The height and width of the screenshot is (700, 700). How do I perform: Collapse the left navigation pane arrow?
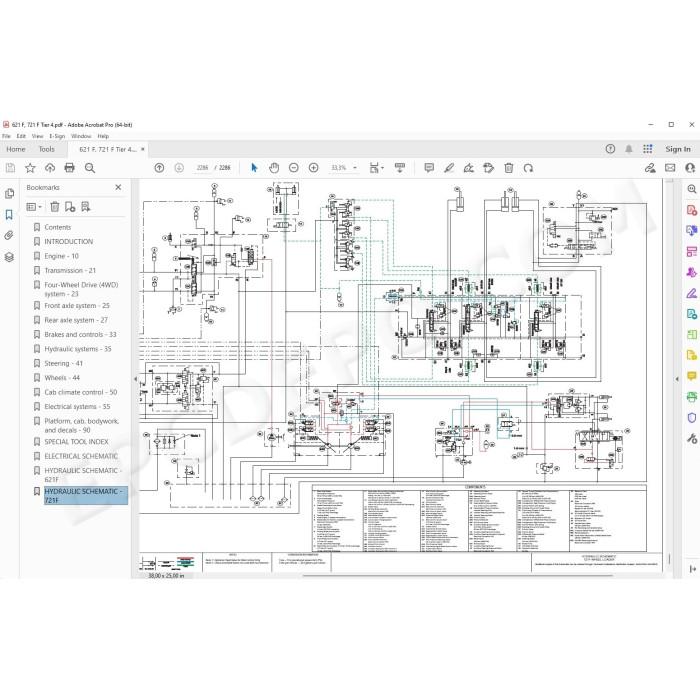135,379
